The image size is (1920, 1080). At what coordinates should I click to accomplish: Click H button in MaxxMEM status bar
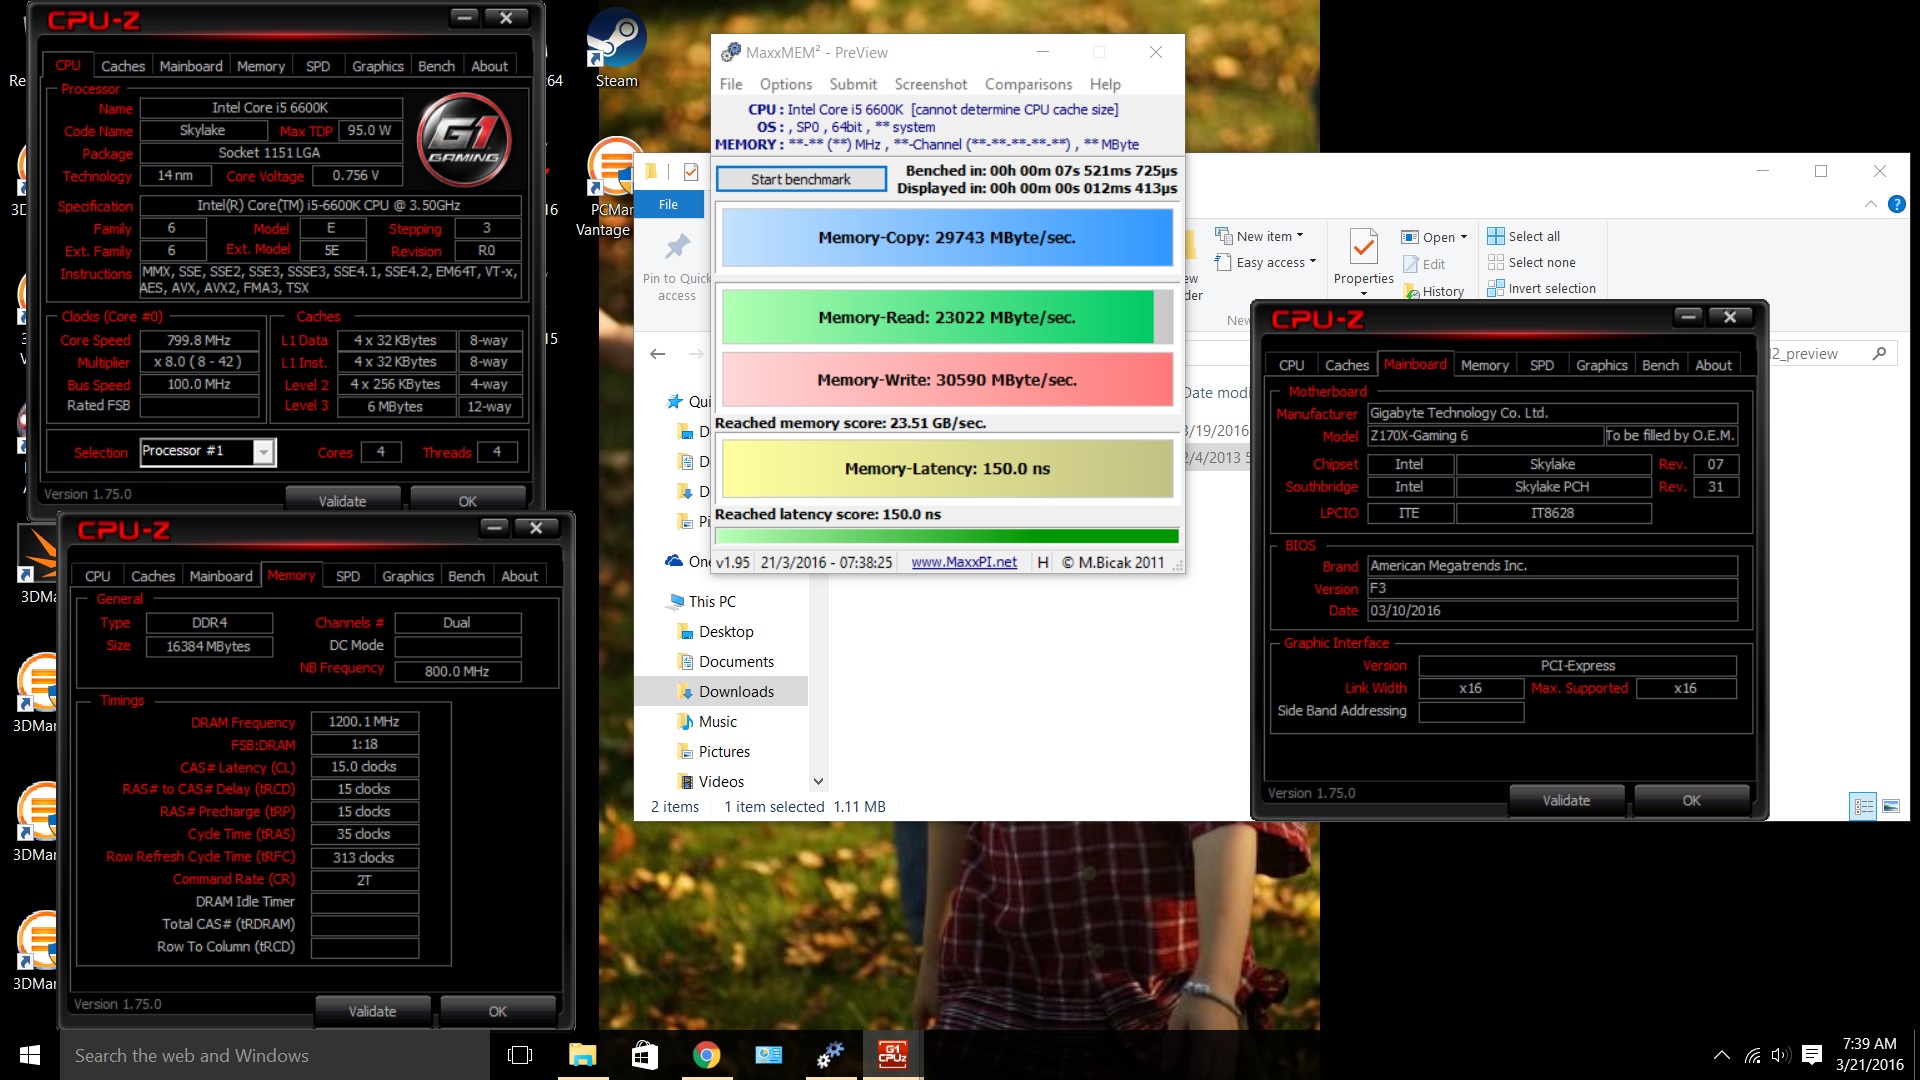tap(1043, 562)
